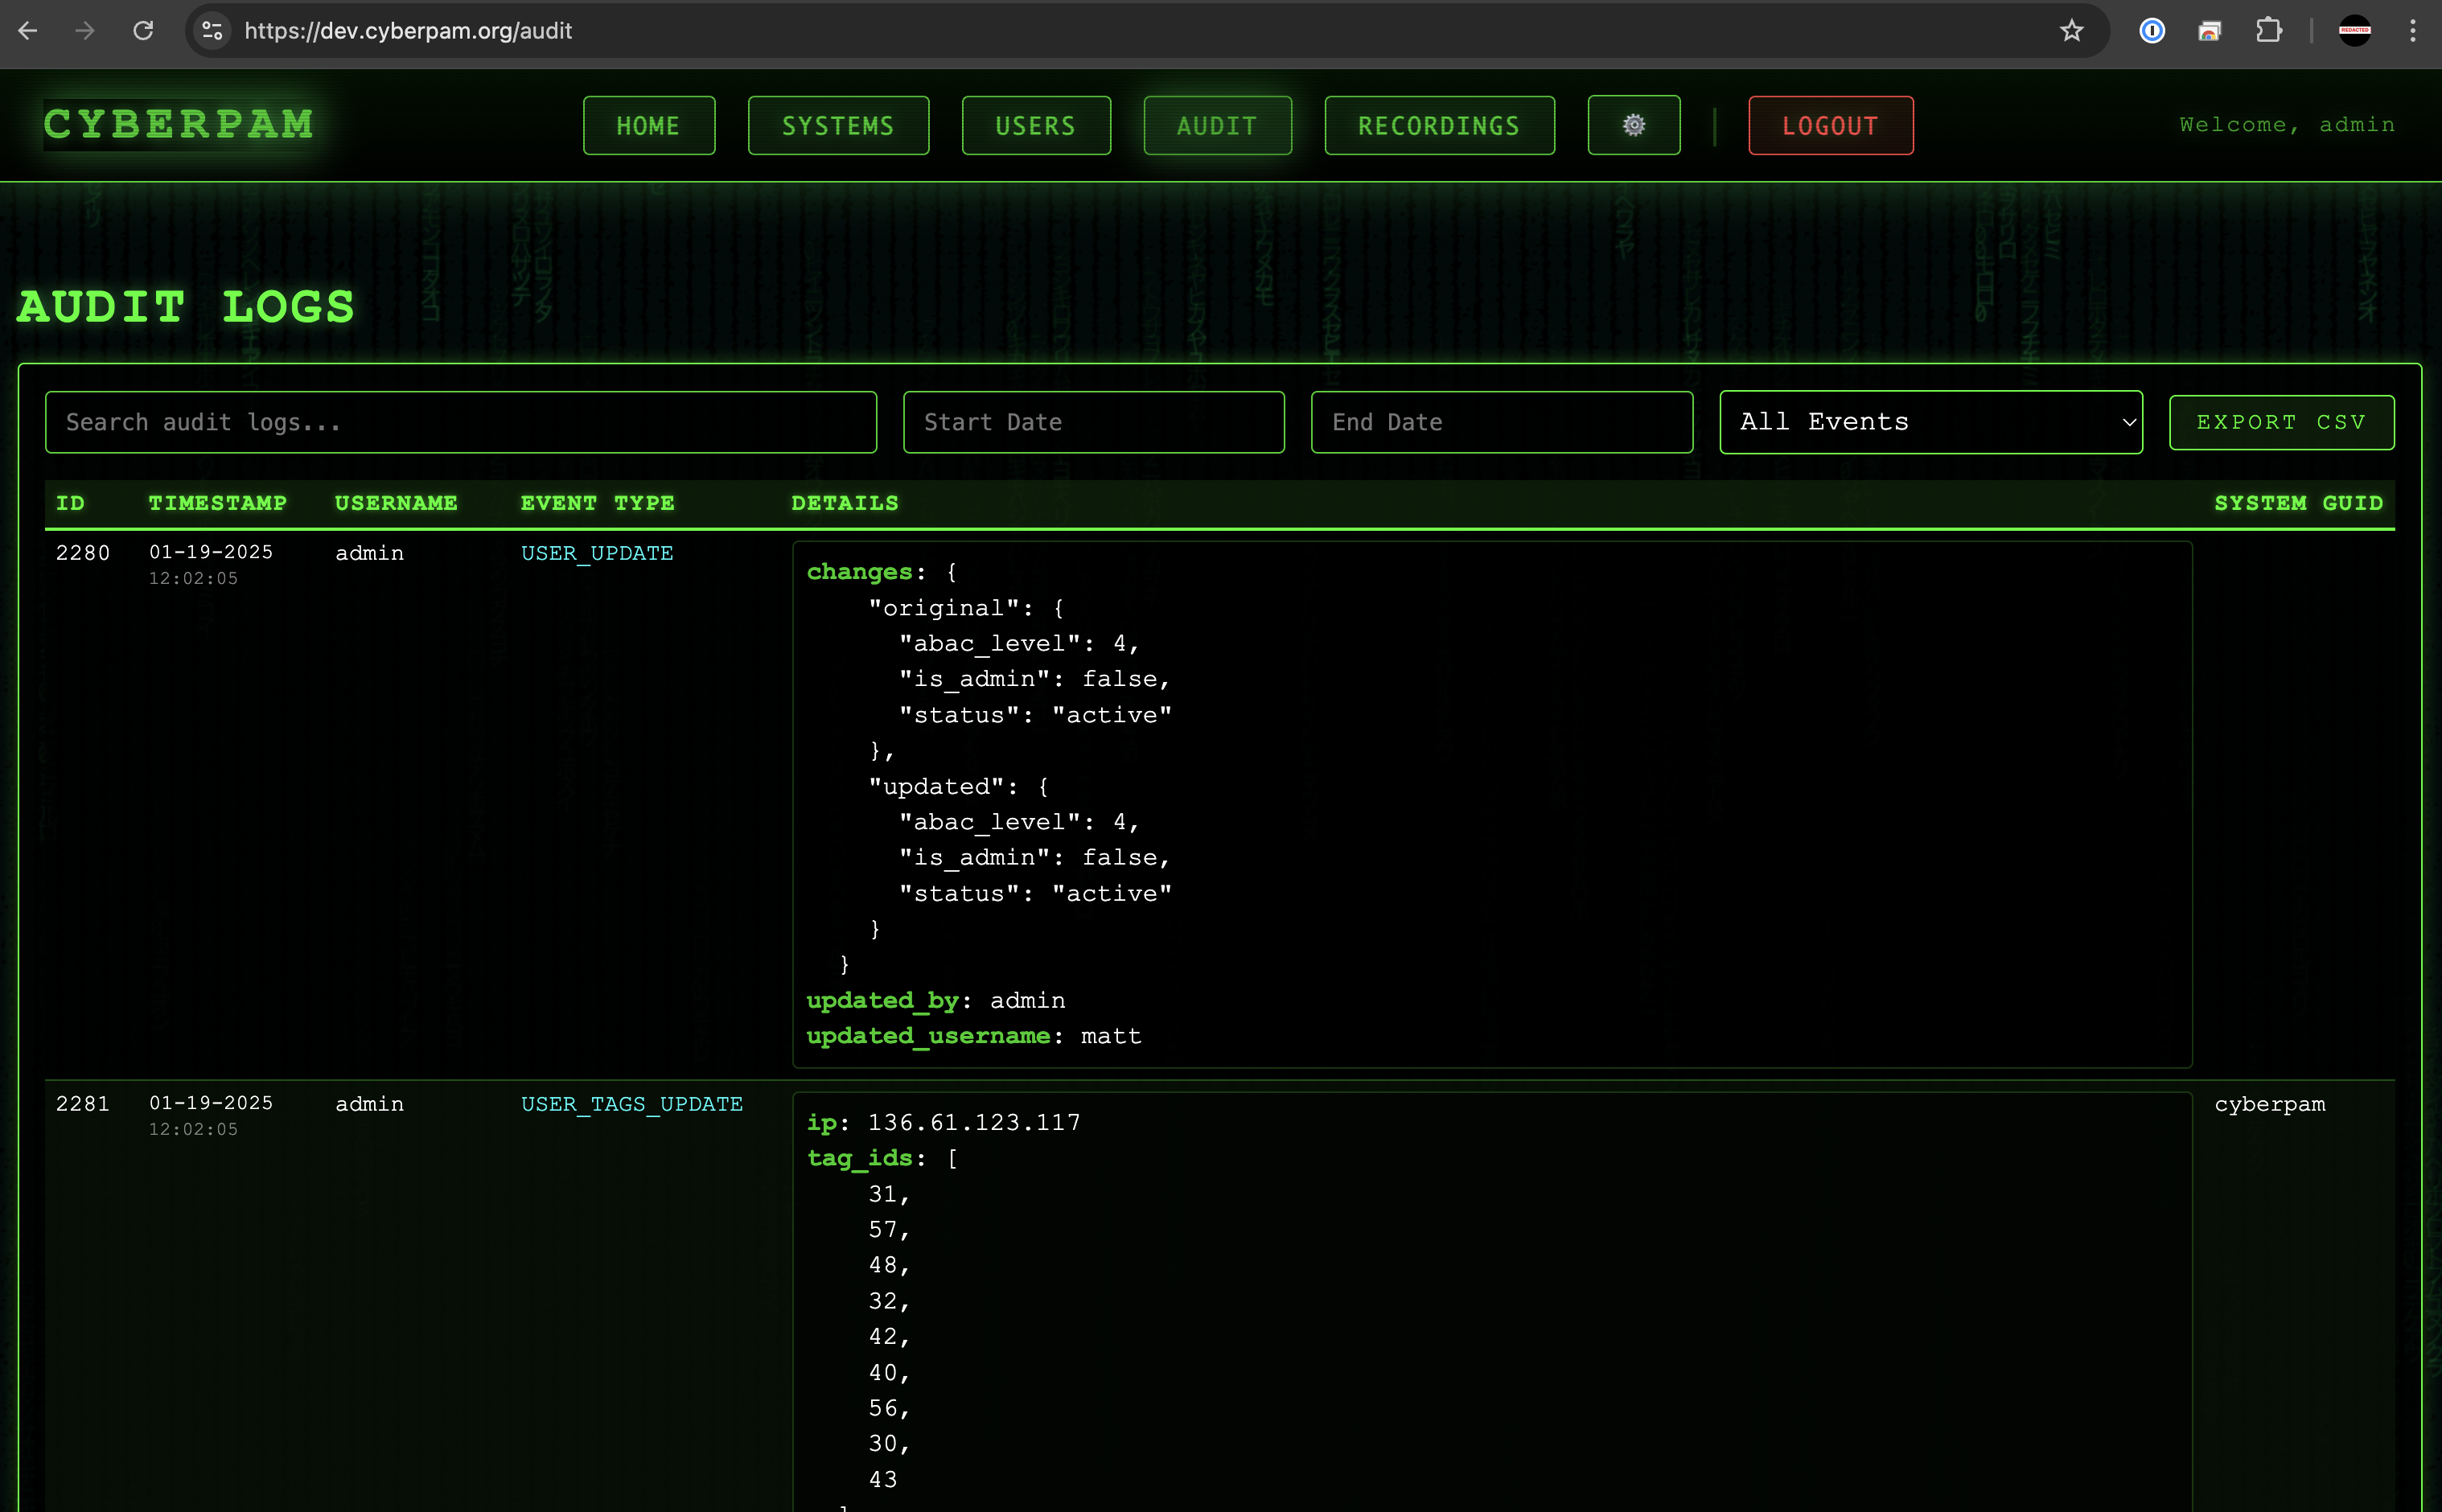This screenshot has height=1512, width=2442.
Task: Click the EXPORT CSV button
Action: click(x=2281, y=421)
